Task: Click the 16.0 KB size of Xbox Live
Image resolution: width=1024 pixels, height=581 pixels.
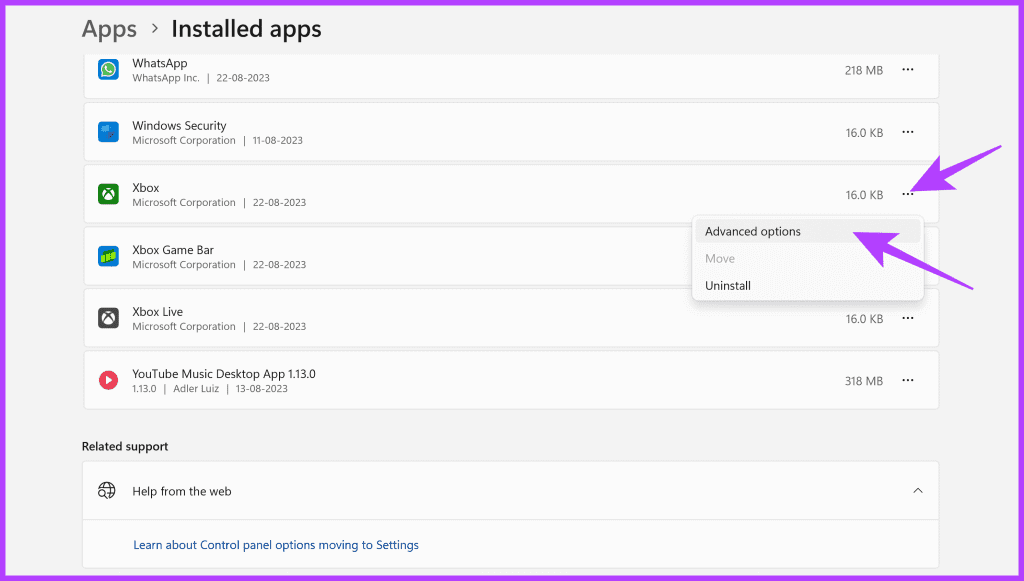Action: 864,319
